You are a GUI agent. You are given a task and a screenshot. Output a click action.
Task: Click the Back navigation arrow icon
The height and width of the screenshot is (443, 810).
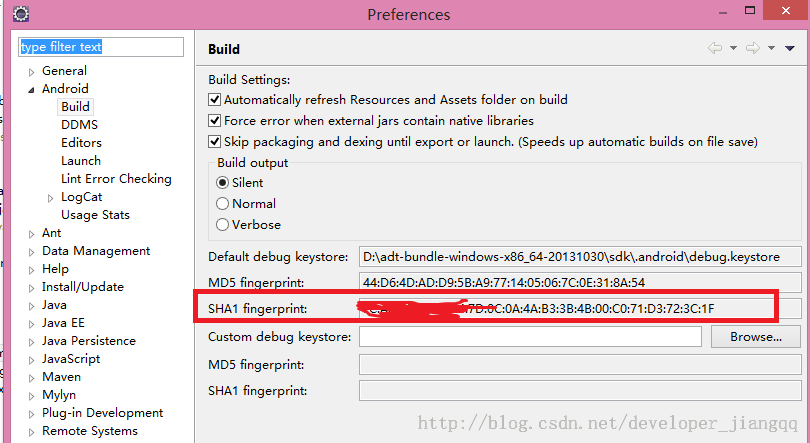click(x=714, y=48)
